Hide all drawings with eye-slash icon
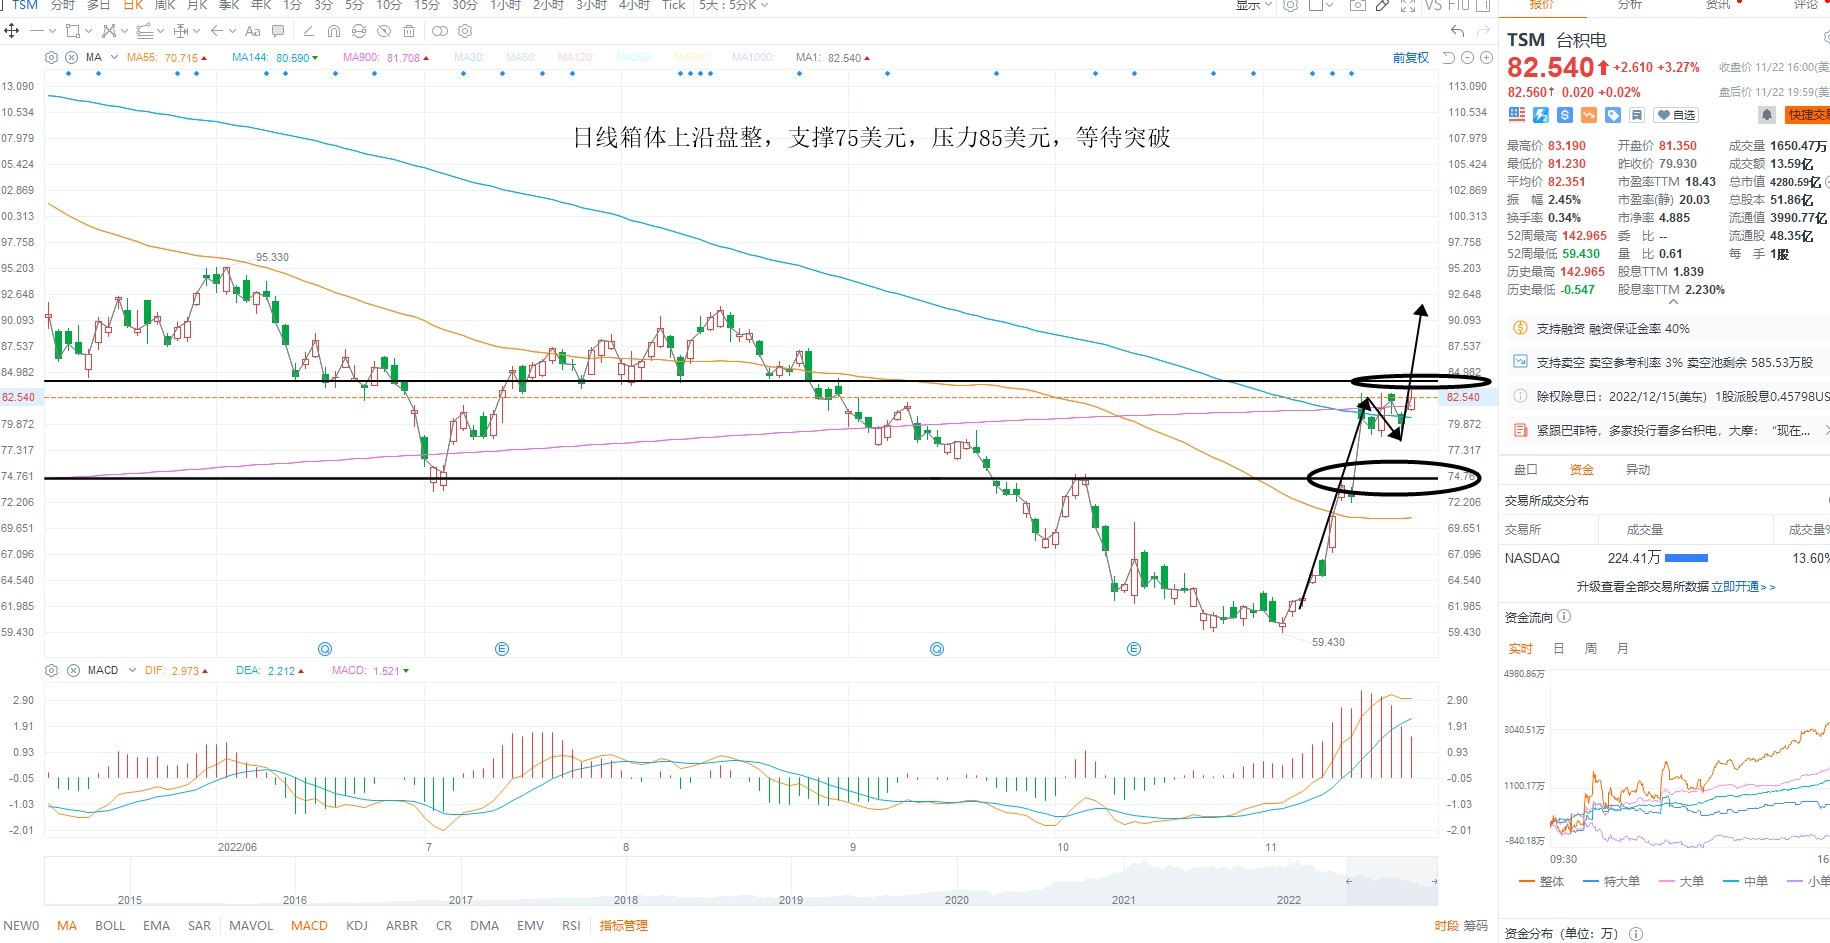Viewport: 1830px width, 943px height. pyautogui.click(x=384, y=31)
